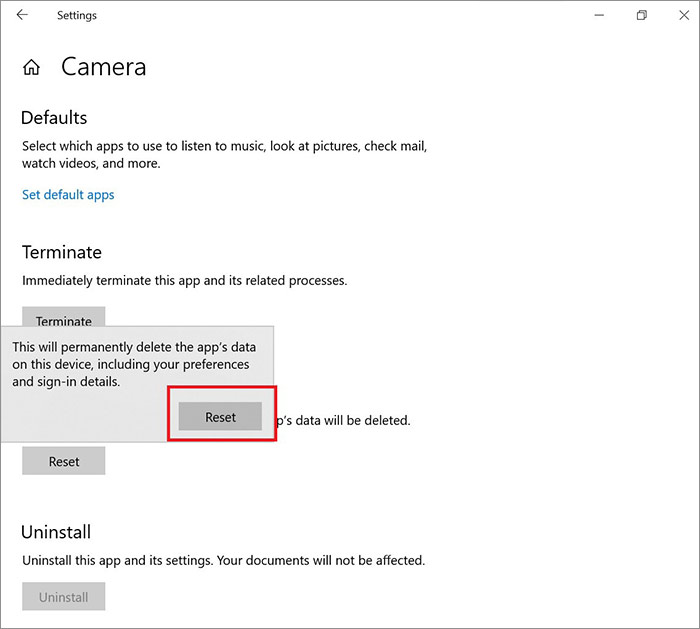
Task: Close the Settings window
Action: 683,15
